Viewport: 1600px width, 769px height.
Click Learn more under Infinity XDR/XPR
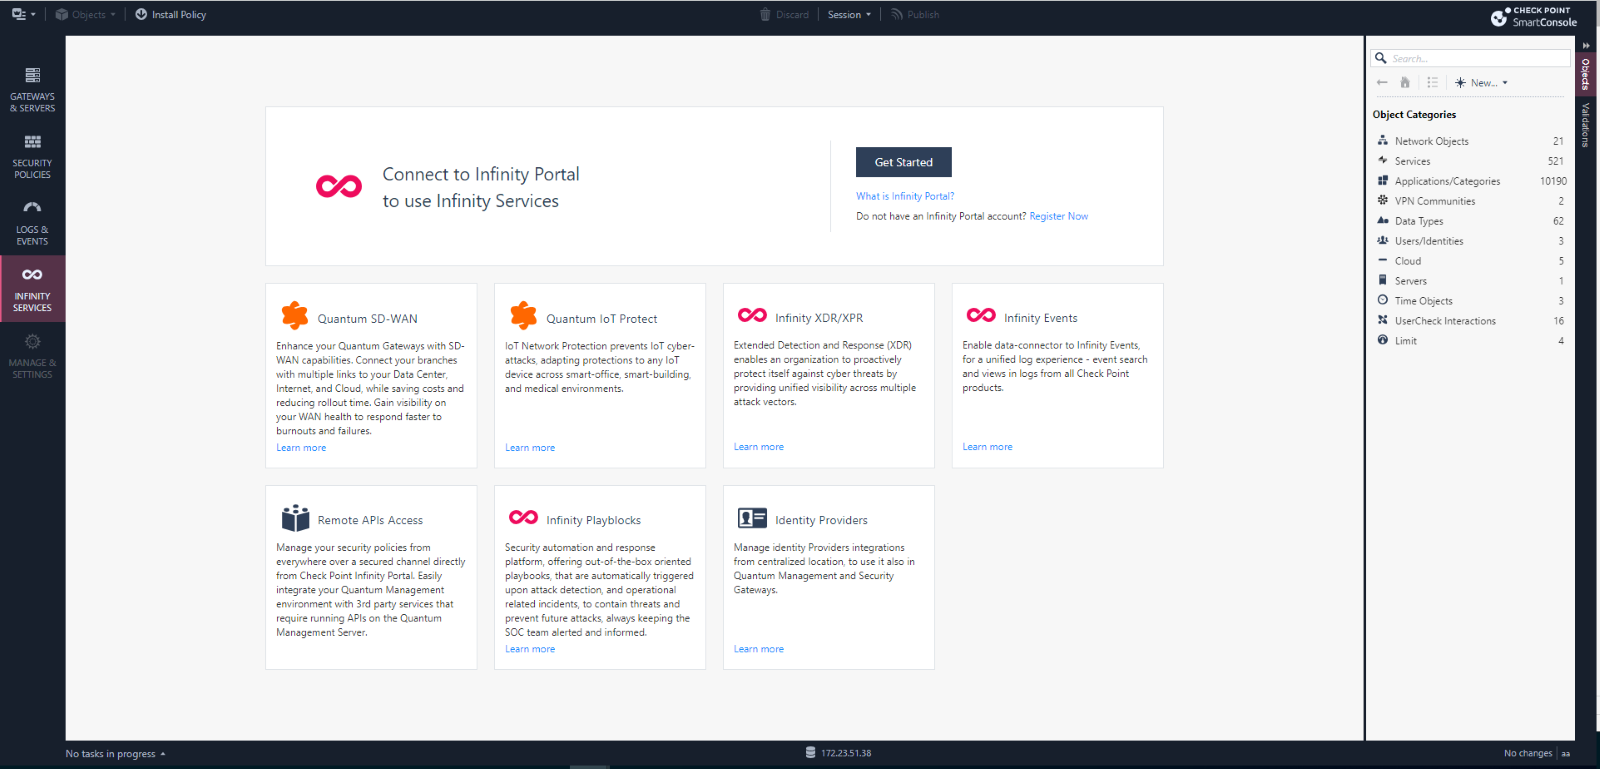pyautogui.click(x=759, y=447)
